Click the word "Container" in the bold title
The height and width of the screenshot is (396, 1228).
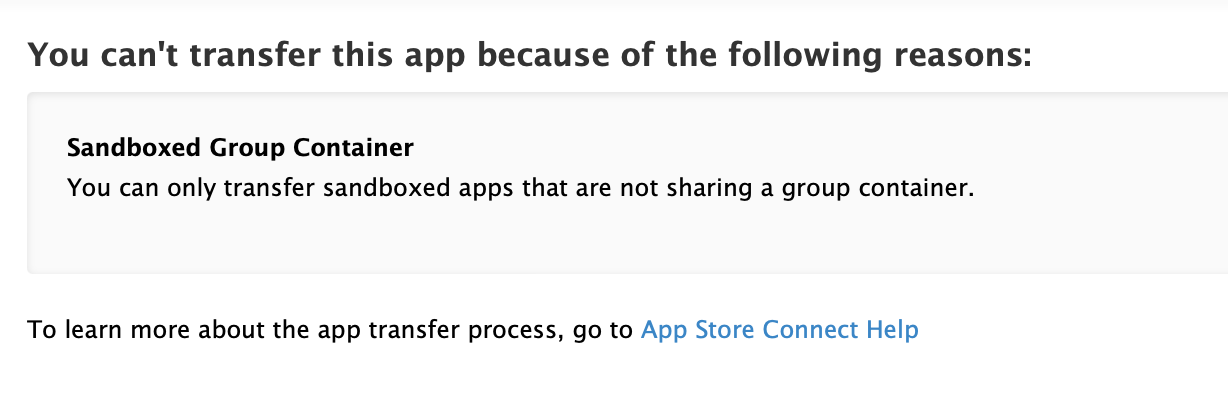point(353,148)
